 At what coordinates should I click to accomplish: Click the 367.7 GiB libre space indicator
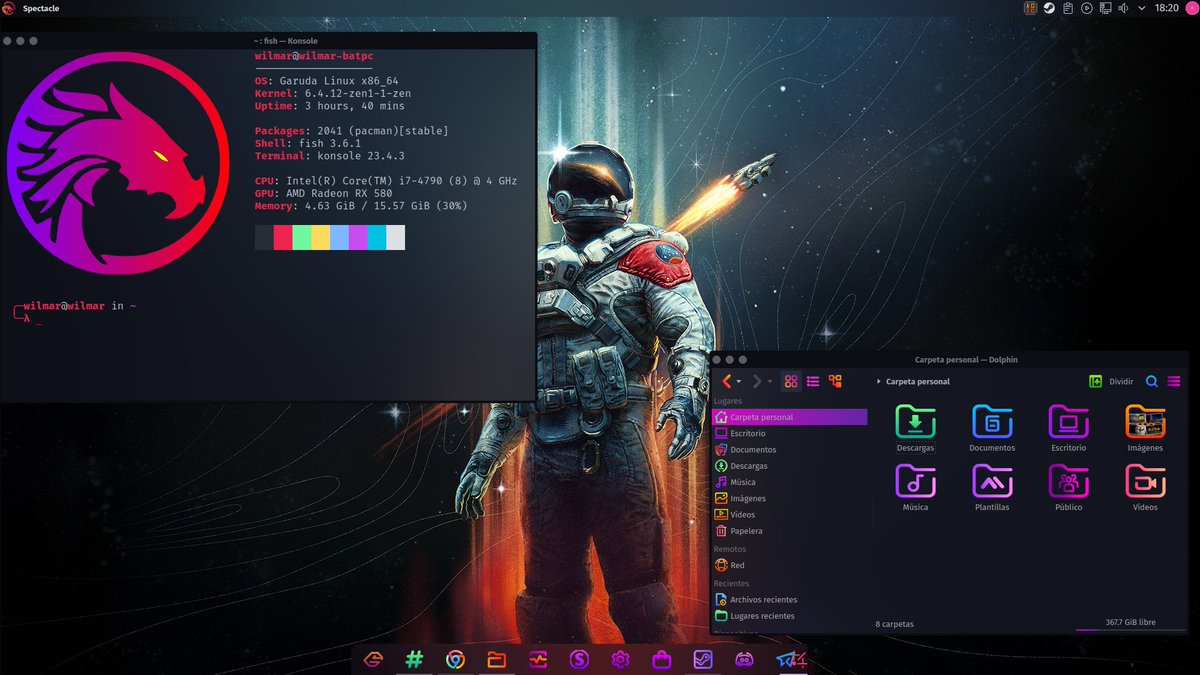(1130, 623)
